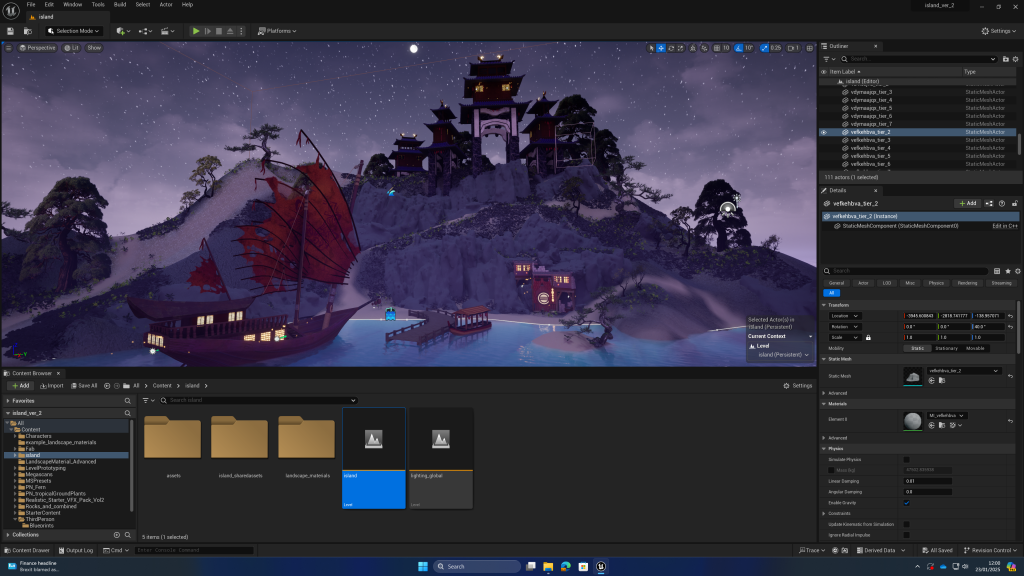
Task: Open Outliner settings gear icon
Action: (1014, 59)
